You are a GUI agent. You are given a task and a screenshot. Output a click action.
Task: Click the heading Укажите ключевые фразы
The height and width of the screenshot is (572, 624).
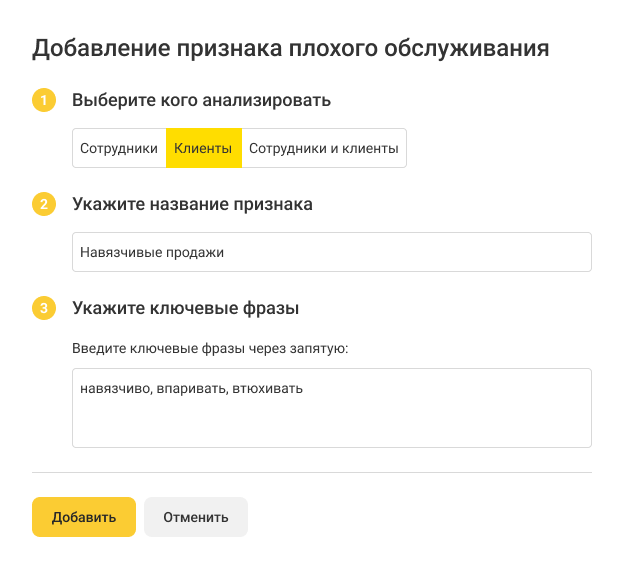tap(186, 309)
